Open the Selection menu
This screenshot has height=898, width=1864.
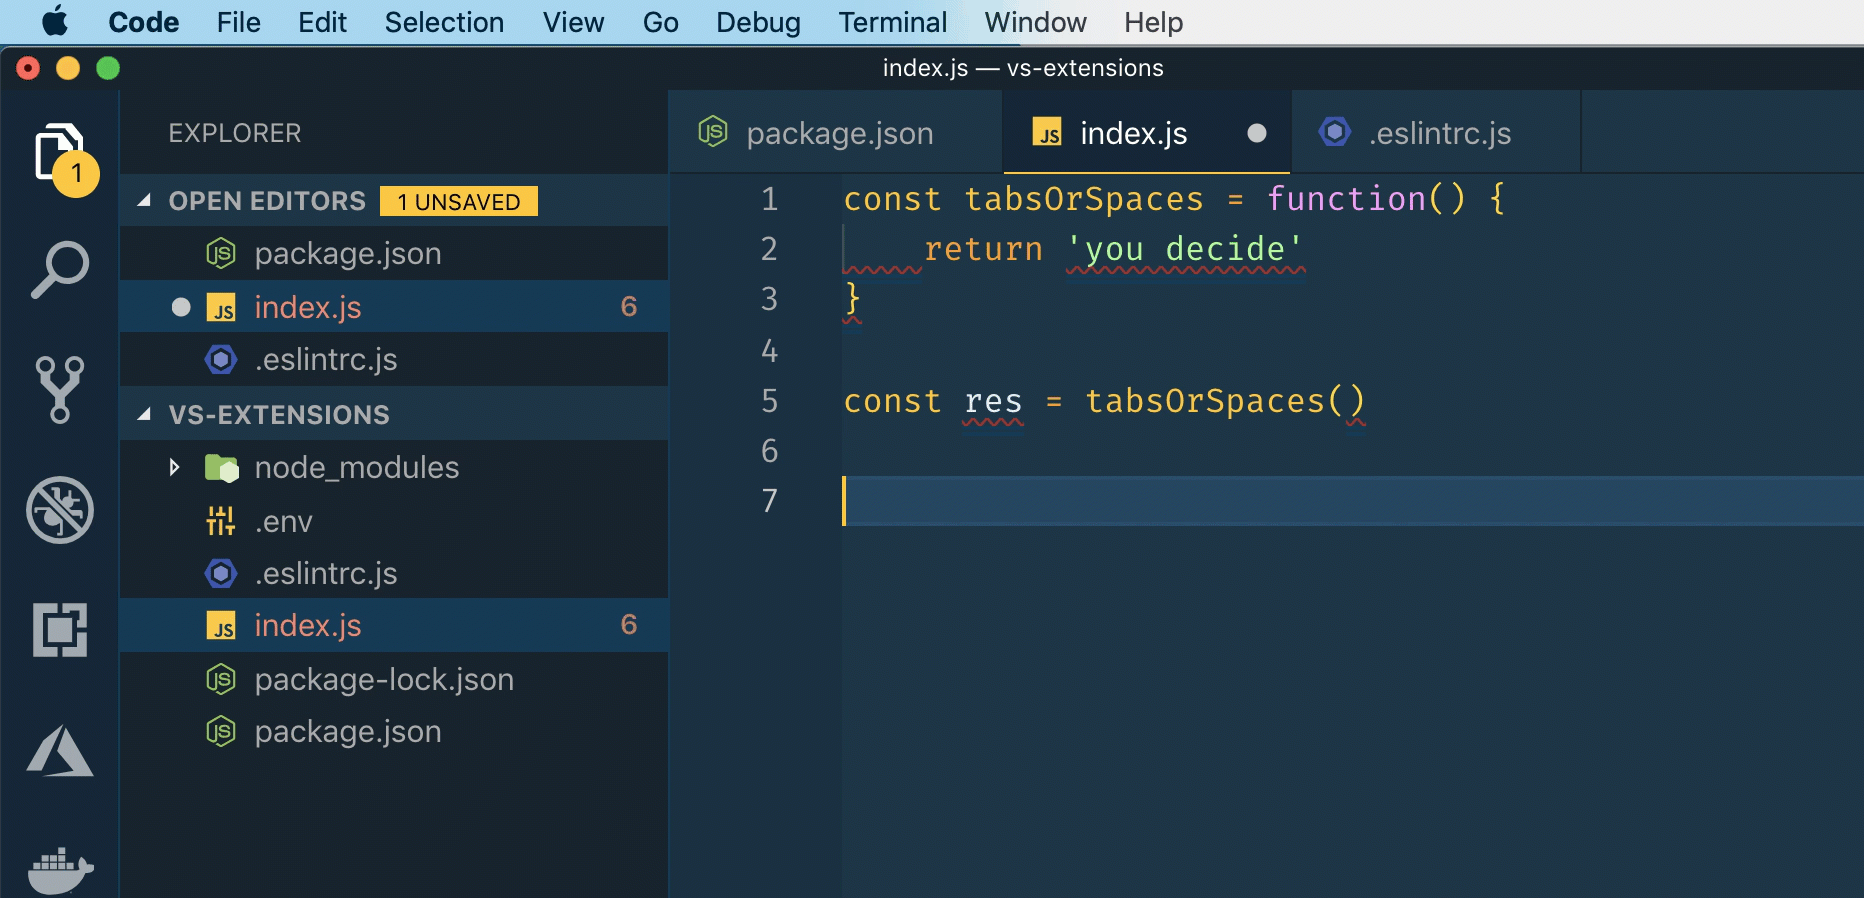coord(444,22)
